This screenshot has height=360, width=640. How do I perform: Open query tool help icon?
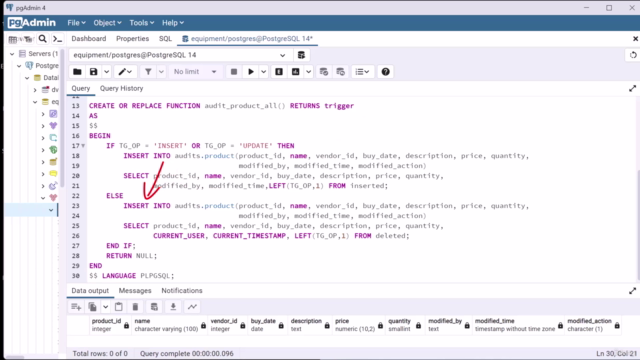385,72
